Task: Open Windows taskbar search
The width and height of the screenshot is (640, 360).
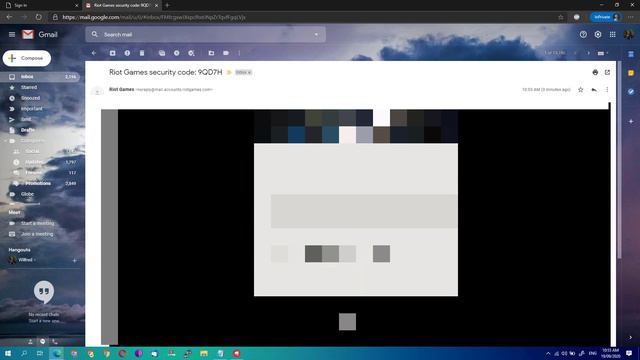Action: pyautogui.click(x=24, y=353)
